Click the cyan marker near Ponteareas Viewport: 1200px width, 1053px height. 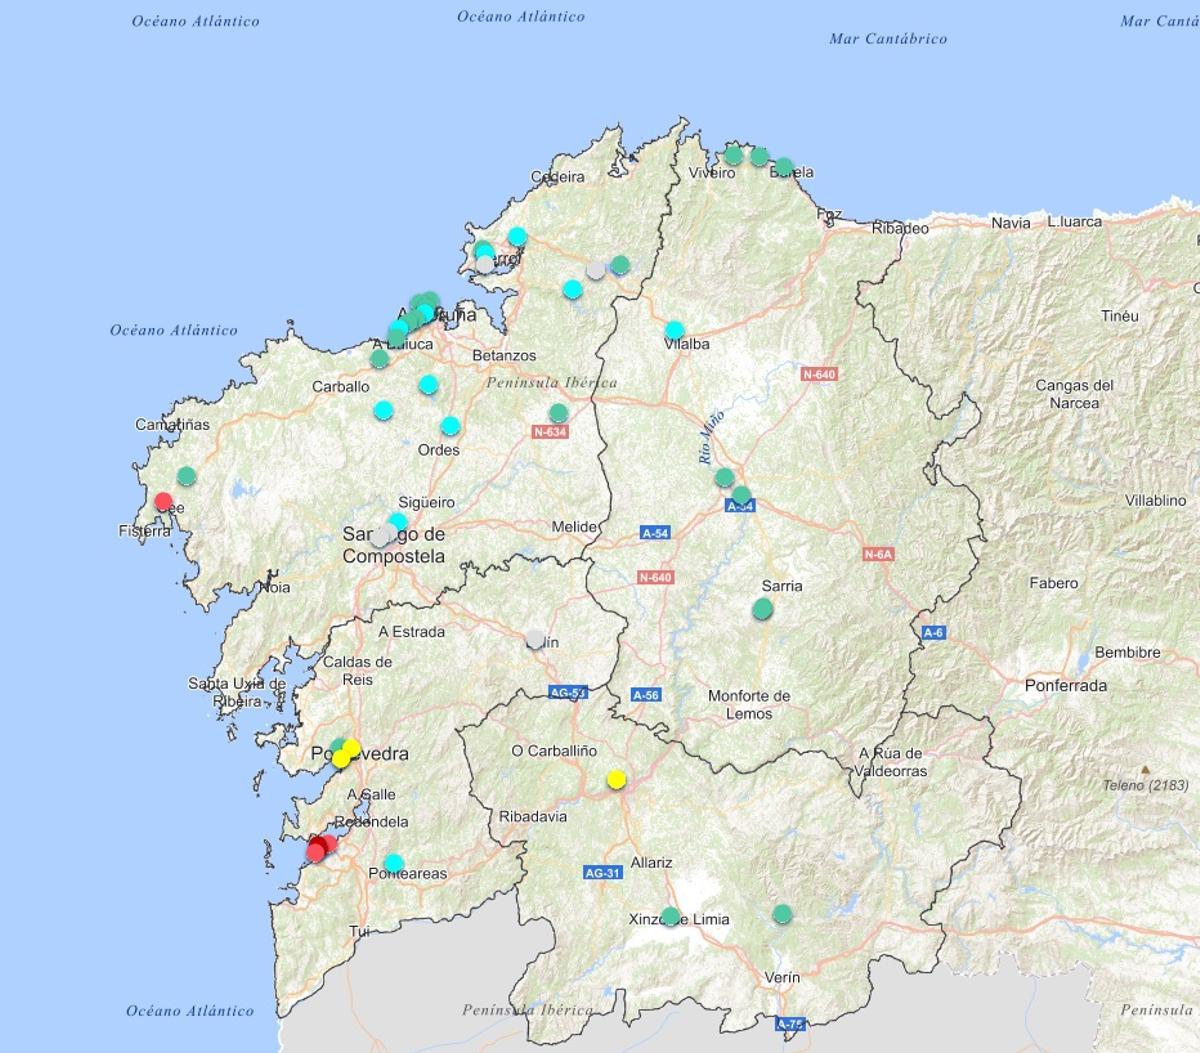393,861
